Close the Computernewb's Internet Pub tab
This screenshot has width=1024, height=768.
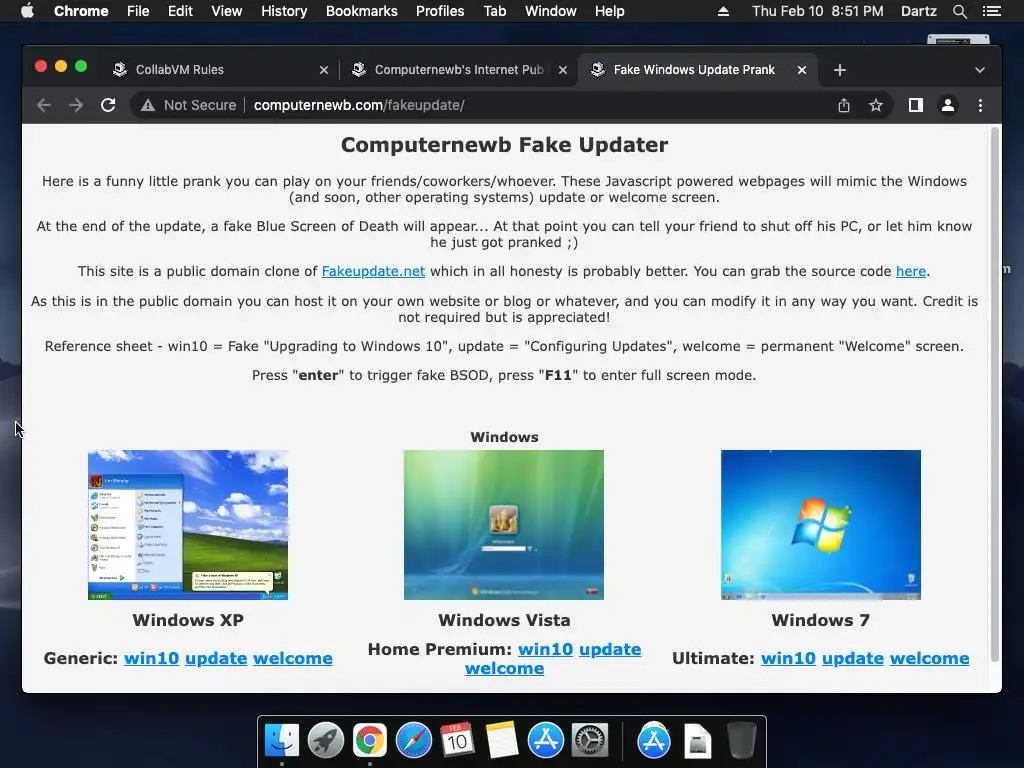(x=563, y=70)
